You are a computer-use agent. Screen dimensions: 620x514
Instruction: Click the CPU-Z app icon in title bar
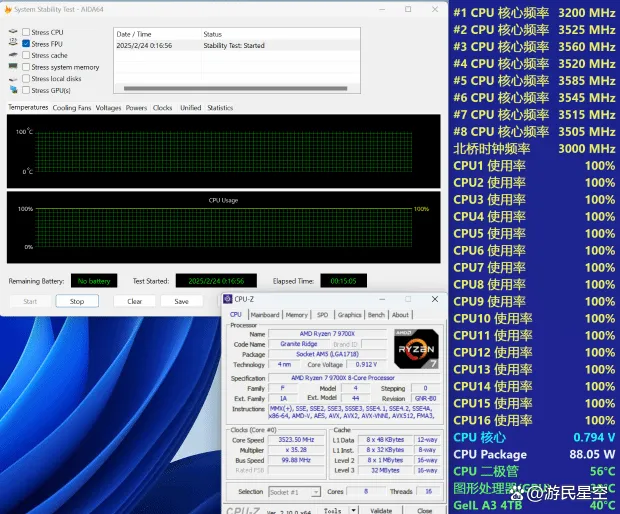pyautogui.click(x=227, y=299)
